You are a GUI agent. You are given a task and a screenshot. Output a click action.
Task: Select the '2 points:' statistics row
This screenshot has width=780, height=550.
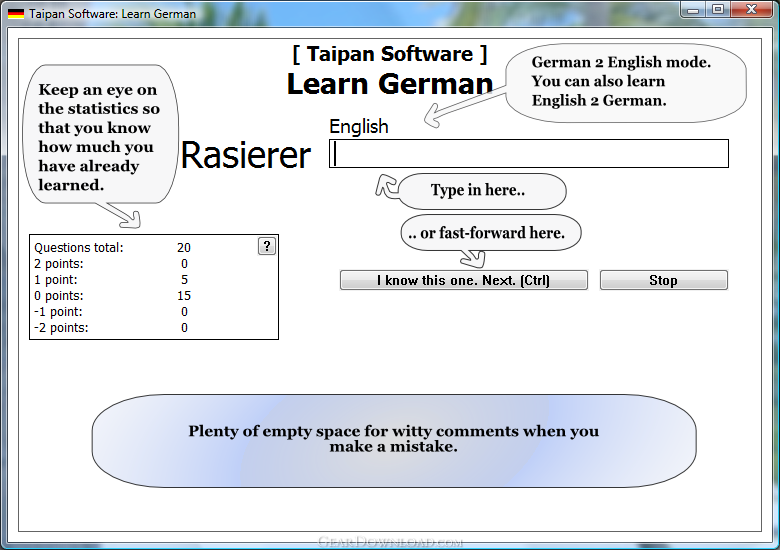(x=111, y=264)
